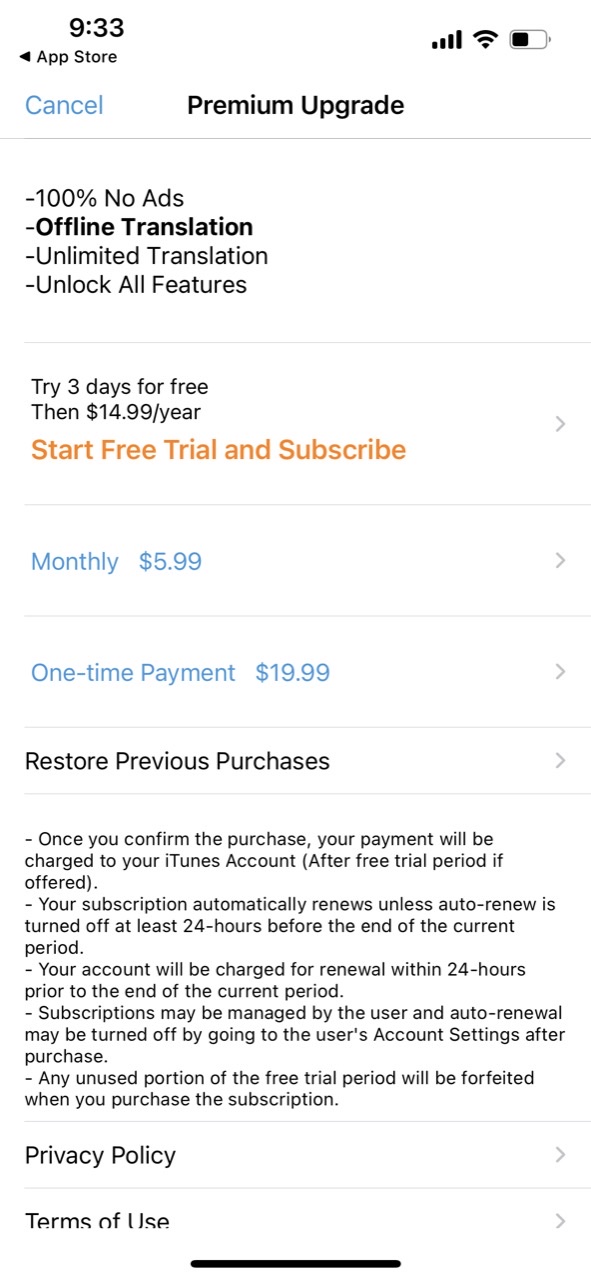
Task: Tap the battery indicator in status bar
Action: (x=530, y=40)
